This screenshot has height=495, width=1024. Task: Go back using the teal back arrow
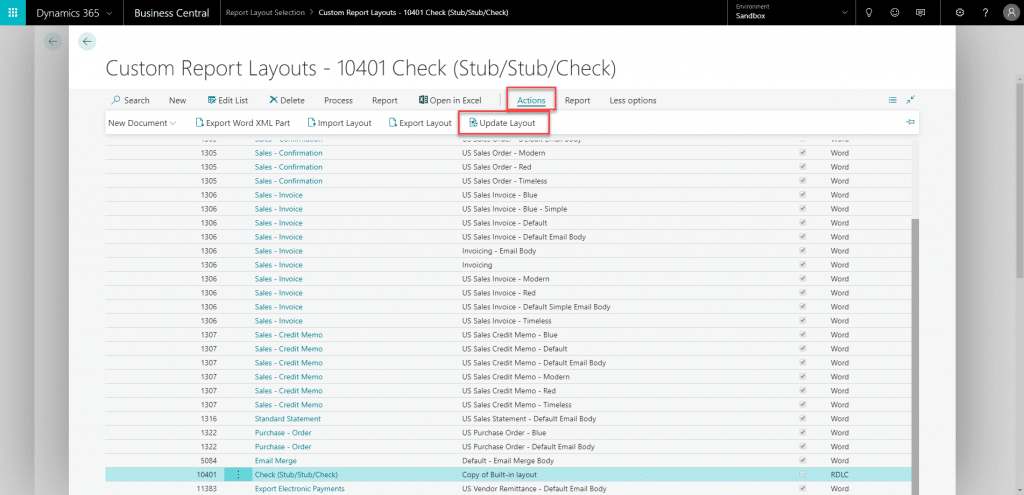tap(87, 41)
